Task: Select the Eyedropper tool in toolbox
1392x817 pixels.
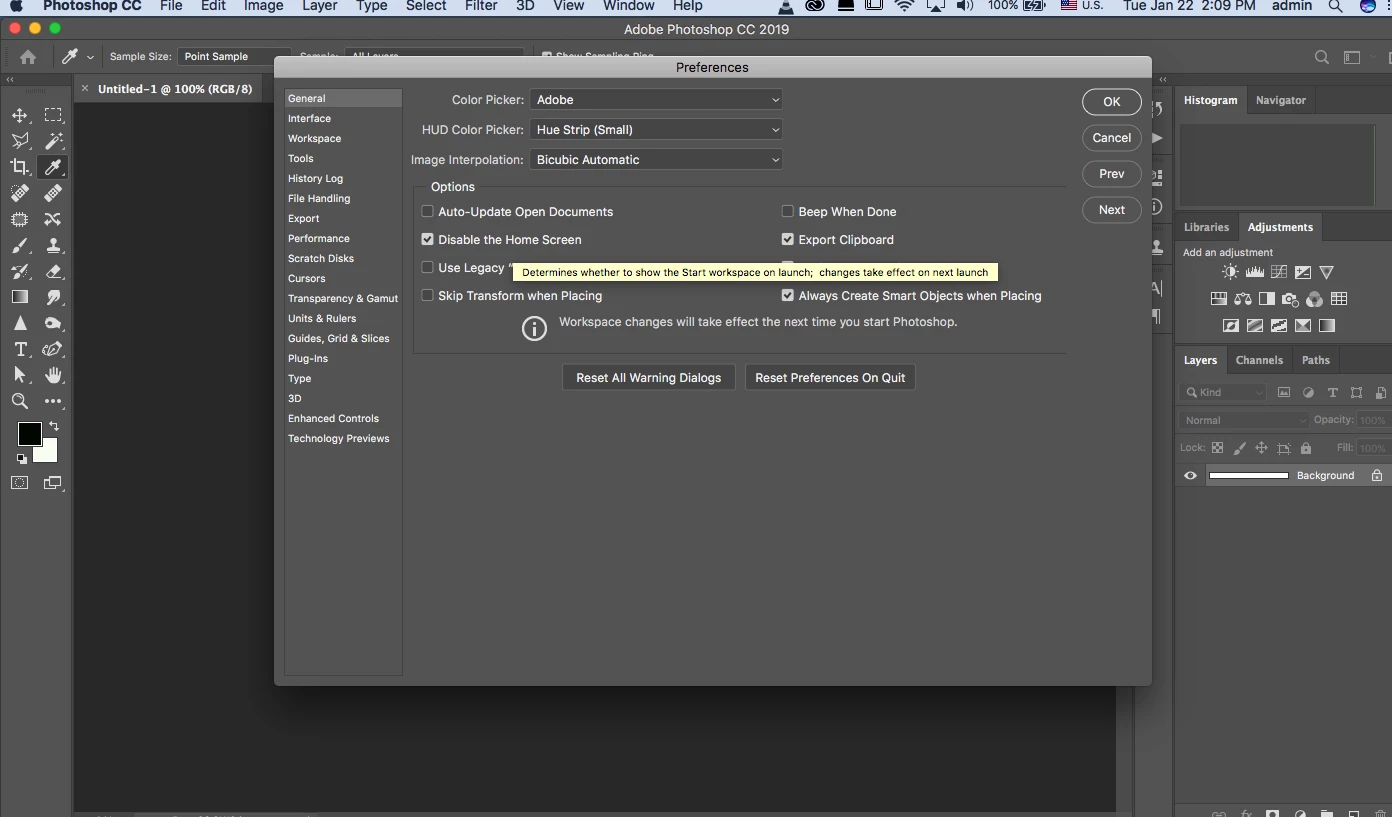Action: point(53,167)
